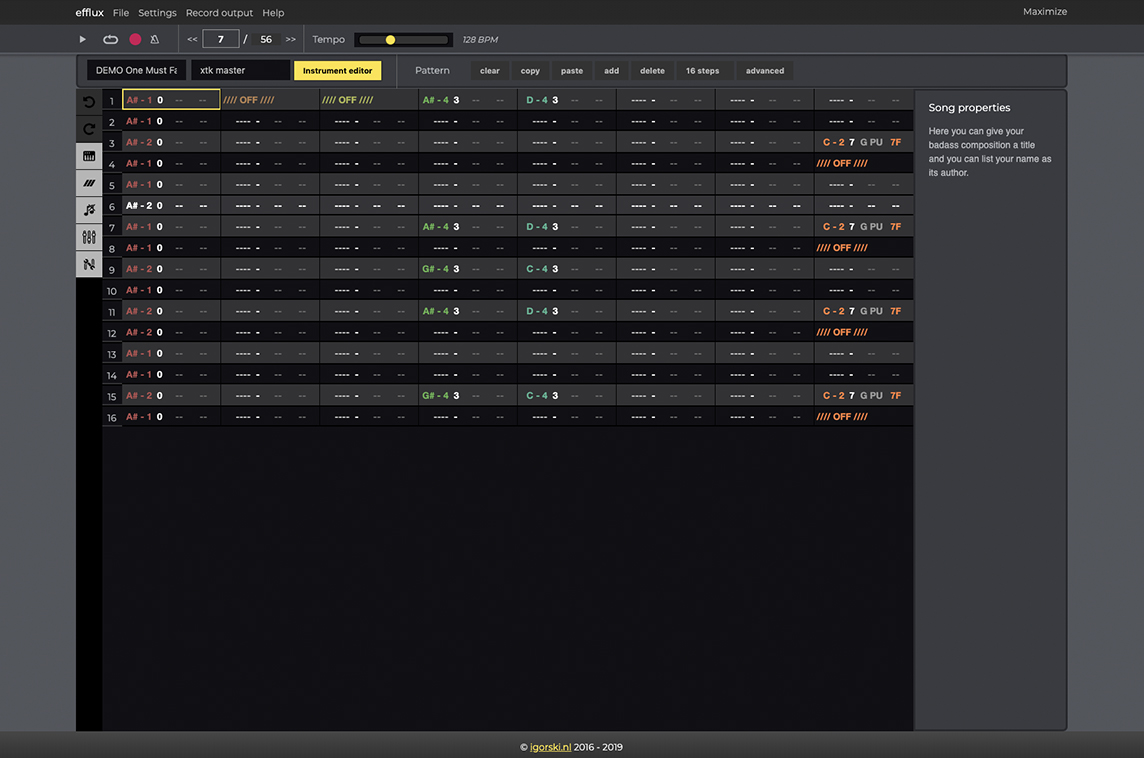Viewport: 1144px width, 758px height.
Task: Select the D - 4 cell in row 1
Action: (x=567, y=100)
